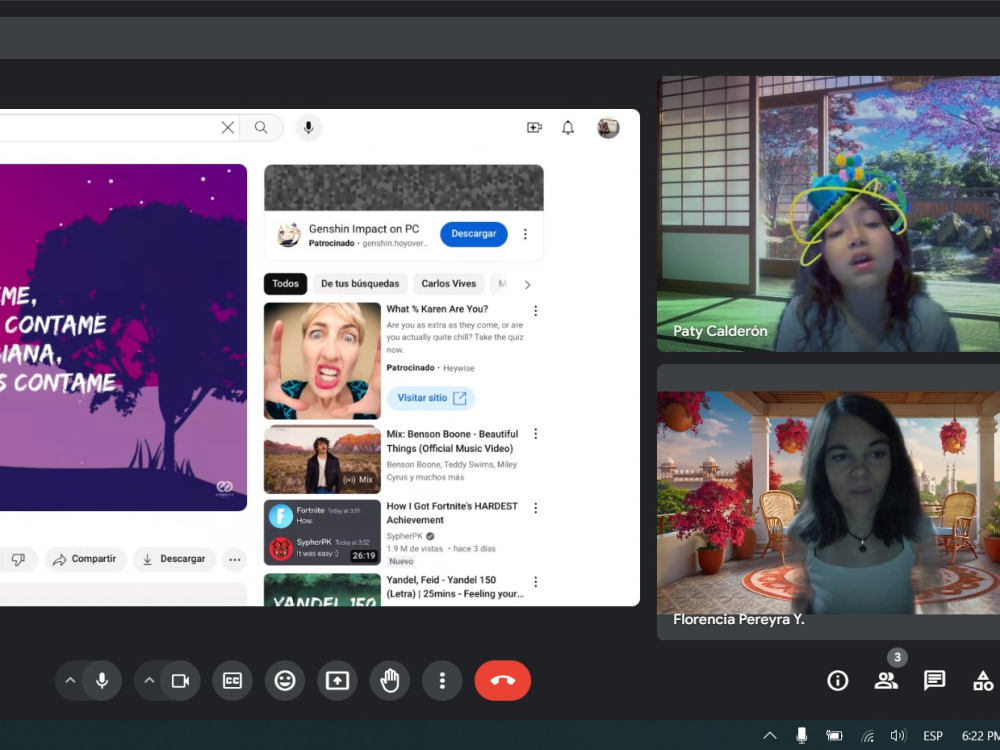Screen dimensions: 1000x750
Task: Clear the YouTube search box with X
Action: [x=228, y=128]
